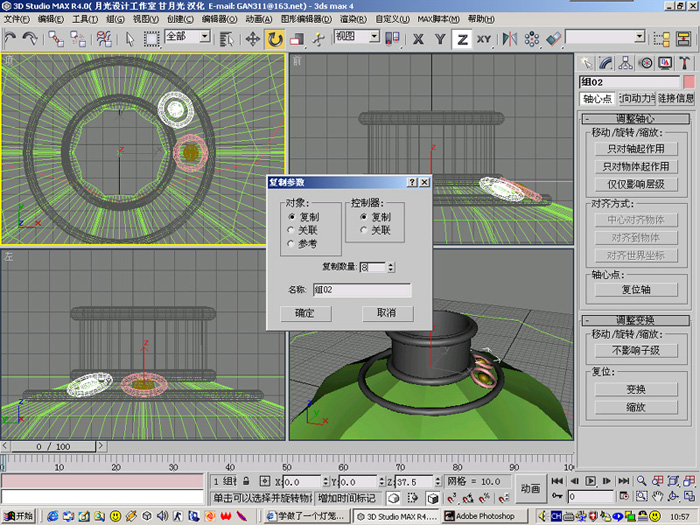Activate the Select and Rotate tool

coord(275,39)
